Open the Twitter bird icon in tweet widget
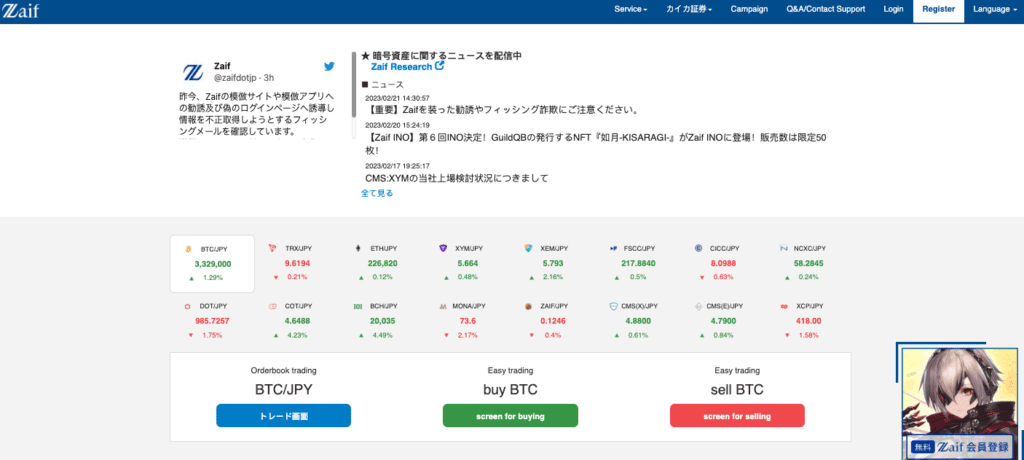This screenshot has height=460, width=1024. [x=330, y=67]
